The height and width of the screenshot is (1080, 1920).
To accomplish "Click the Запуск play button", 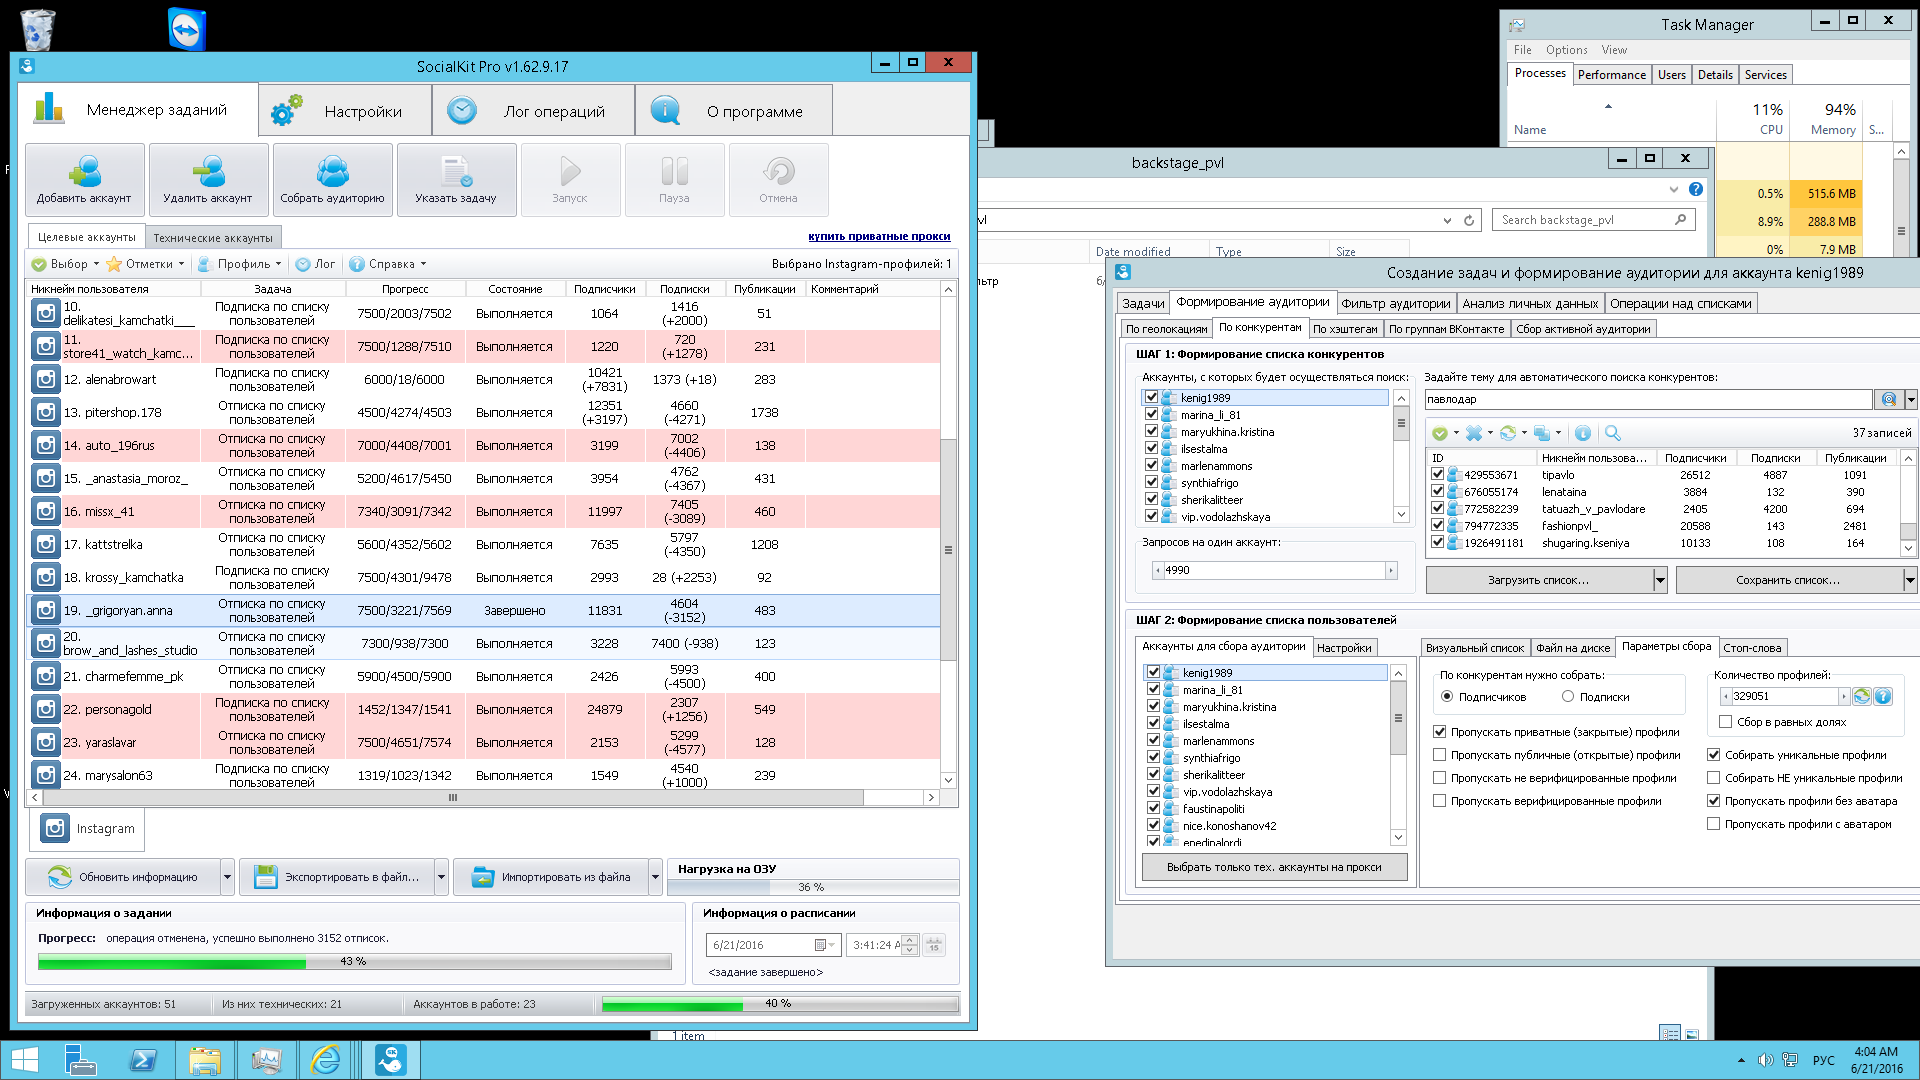I will [570, 180].
